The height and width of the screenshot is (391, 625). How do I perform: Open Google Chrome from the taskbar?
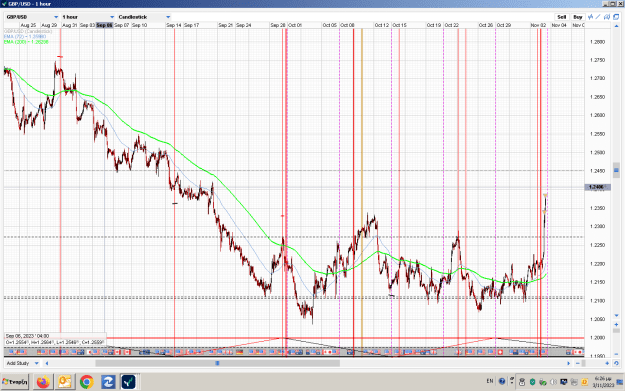(x=86, y=382)
